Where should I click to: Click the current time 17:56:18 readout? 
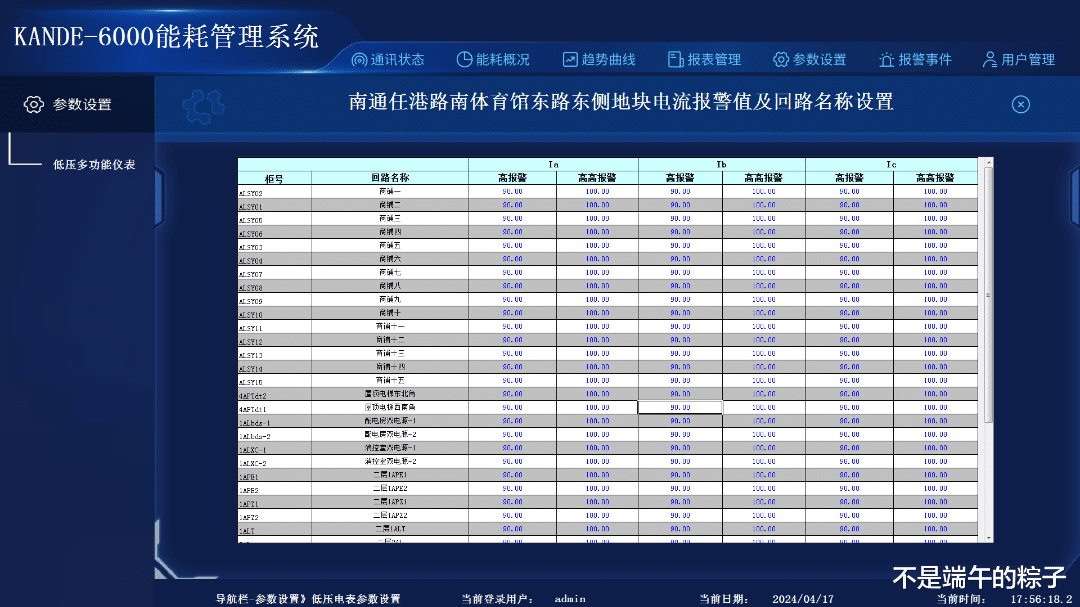(1042, 599)
